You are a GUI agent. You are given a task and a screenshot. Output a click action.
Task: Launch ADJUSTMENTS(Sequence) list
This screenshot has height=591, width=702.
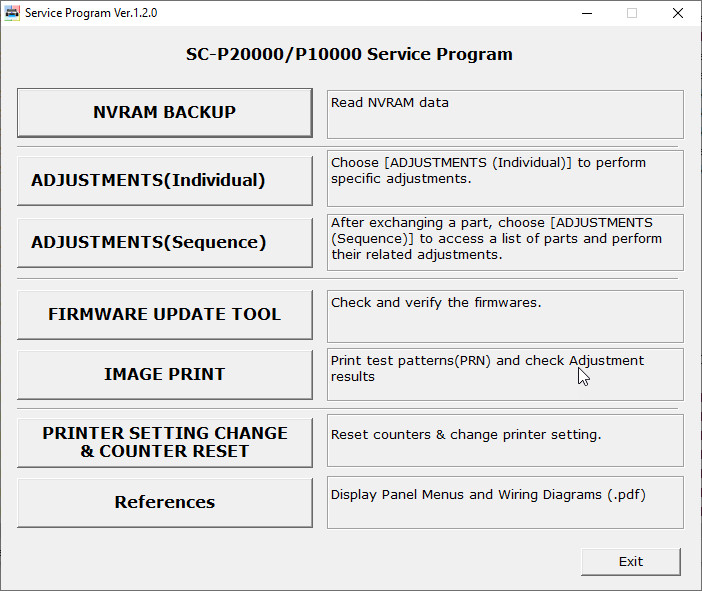(x=165, y=243)
